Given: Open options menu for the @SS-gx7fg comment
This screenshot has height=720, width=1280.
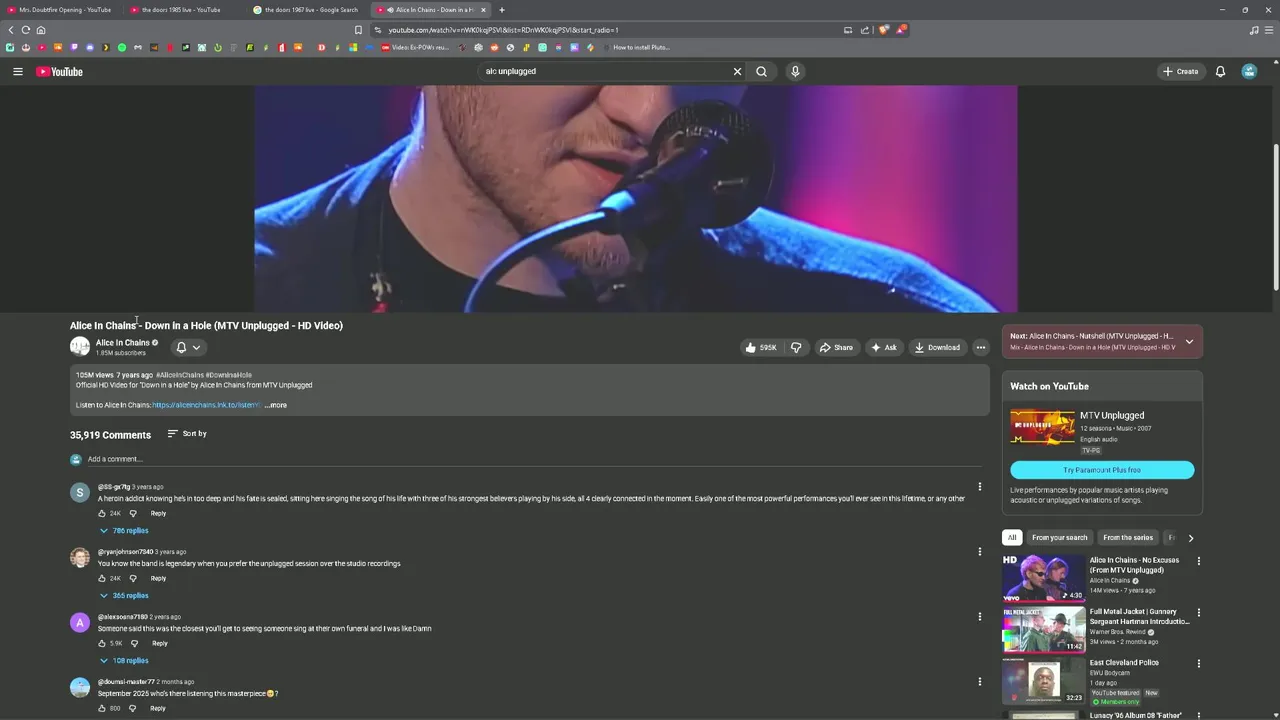Looking at the screenshot, I should tap(979, 487).
